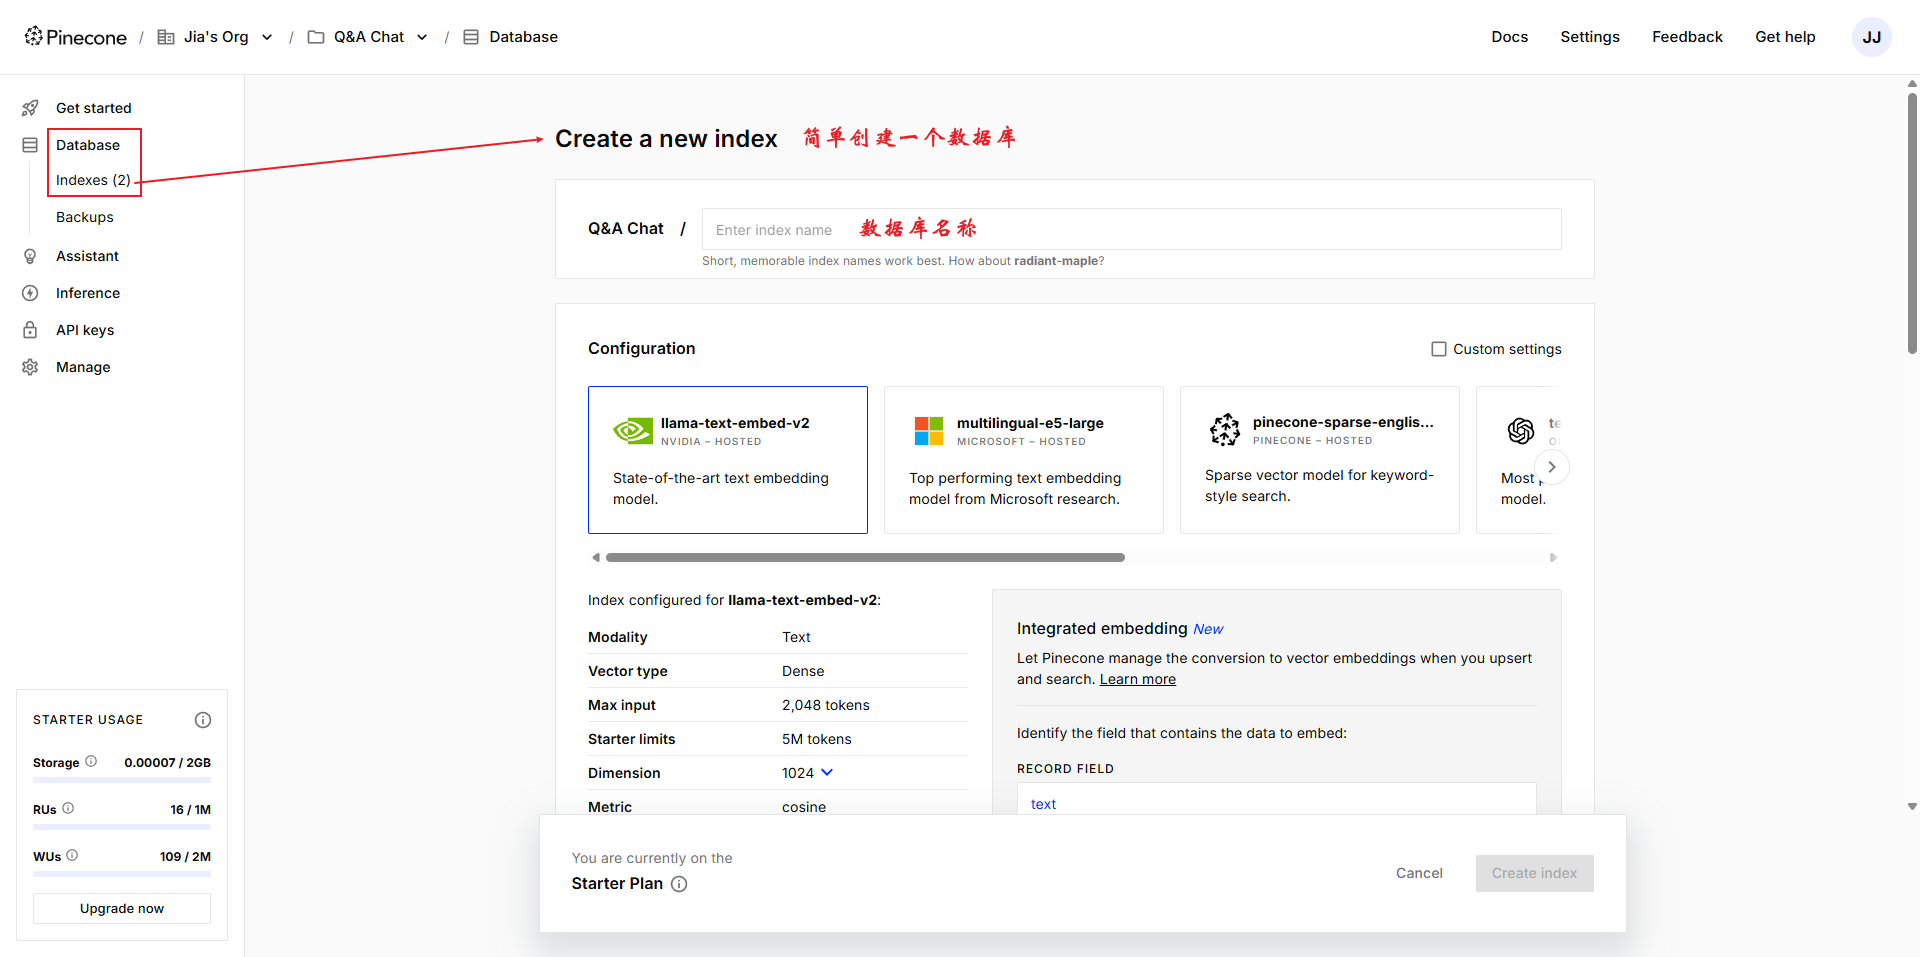This screenshot has width=1920, height=957.
Task: Open the API keys sidebar item
Action: click(x=85, y=330)
